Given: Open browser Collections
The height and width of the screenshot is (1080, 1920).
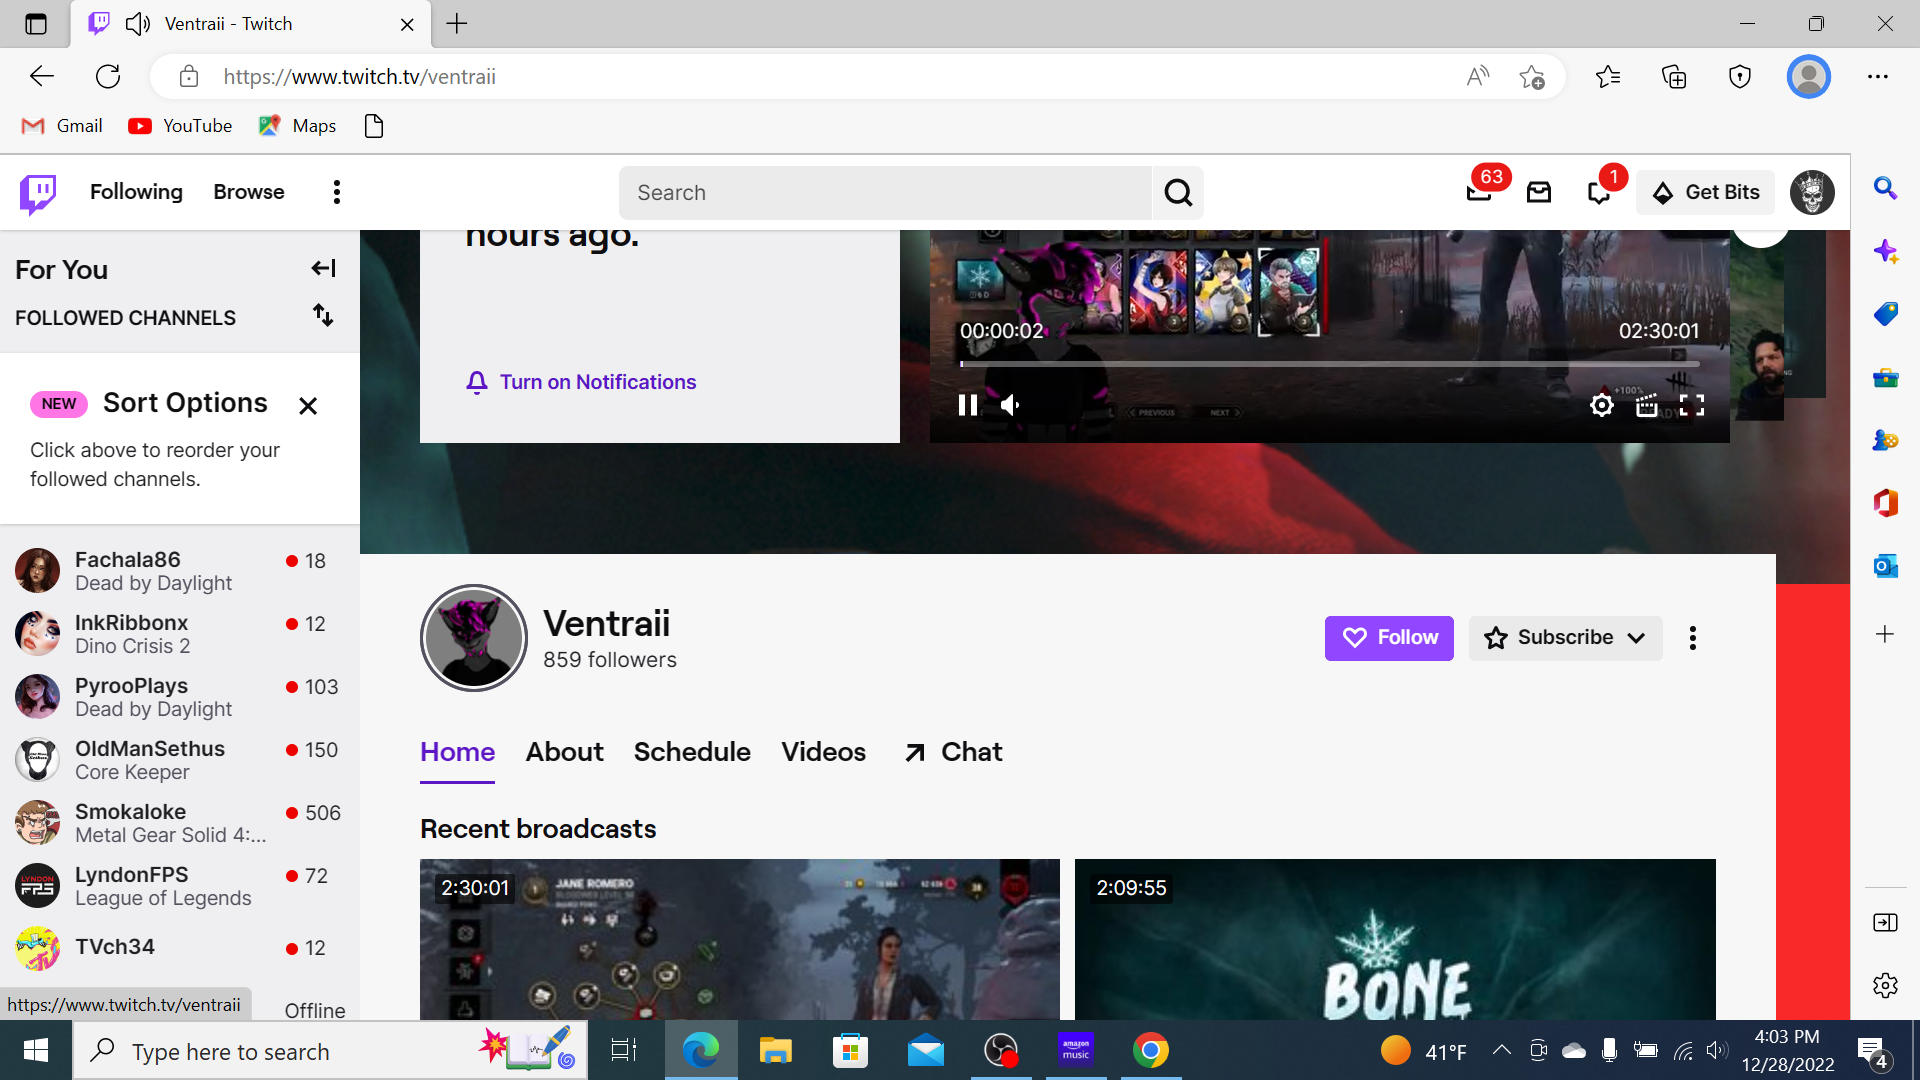Looking at the screenshot, I should 1674,77.
